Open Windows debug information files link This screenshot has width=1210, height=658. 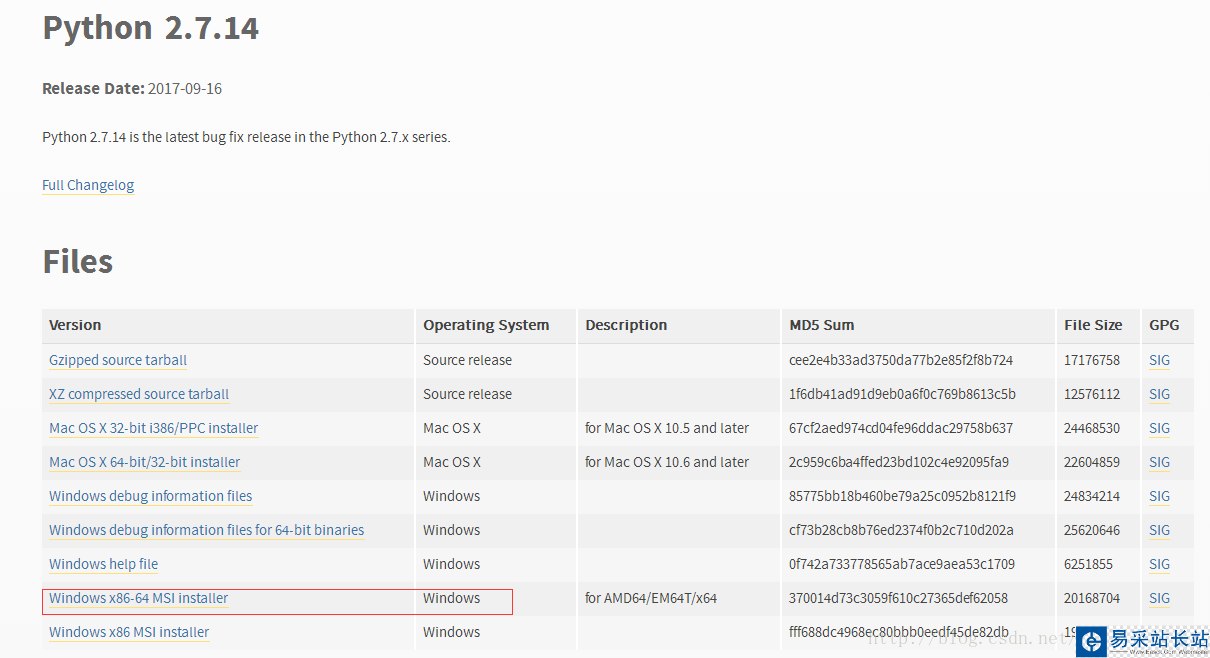tap(150, 496)
